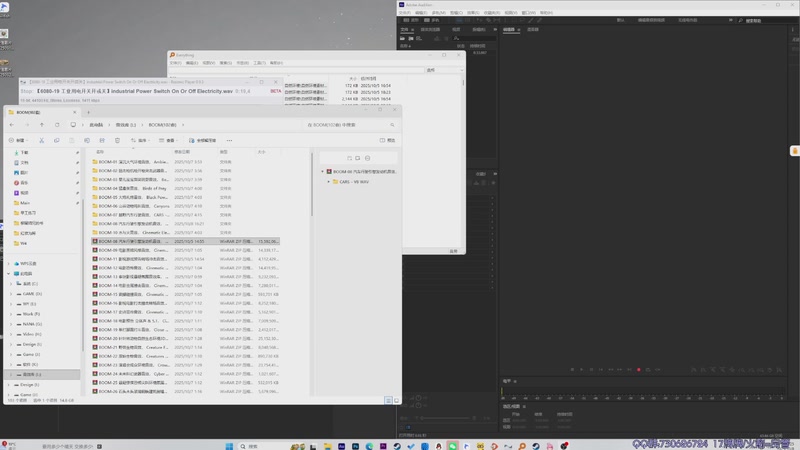800x450 pixels.
Task: Click the Multitrack view button in Audition
Action: [432, 20]
